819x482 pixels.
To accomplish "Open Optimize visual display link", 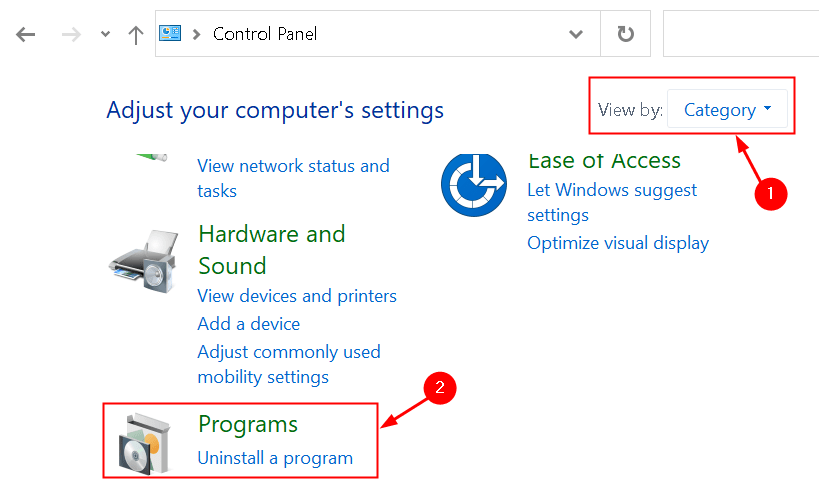I will (x=618, y=243).
